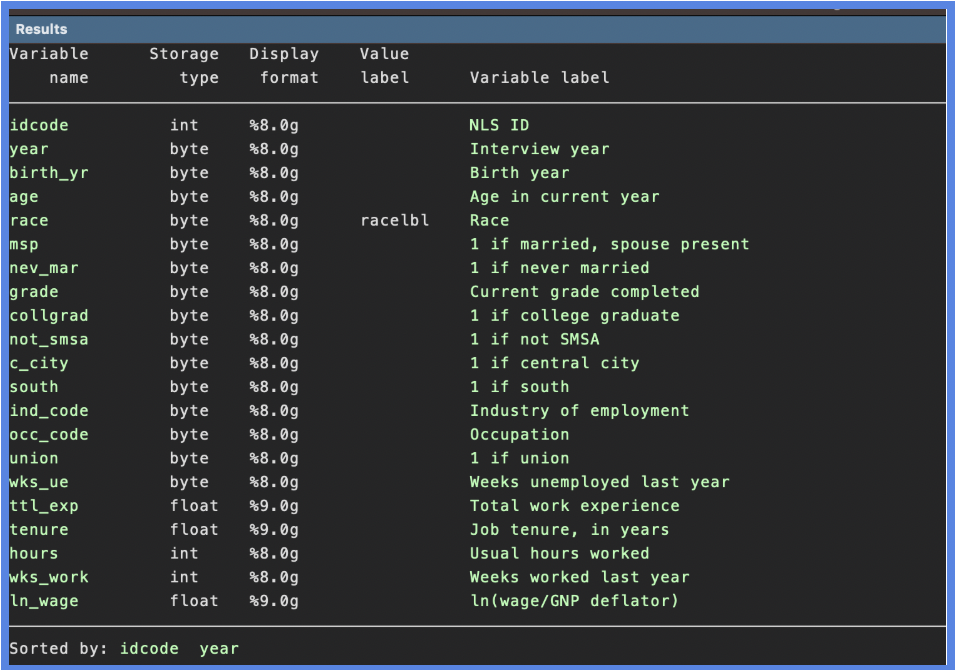Select the ind_code variable name
Screen dimensions: 958x670
tap(49, 411)
